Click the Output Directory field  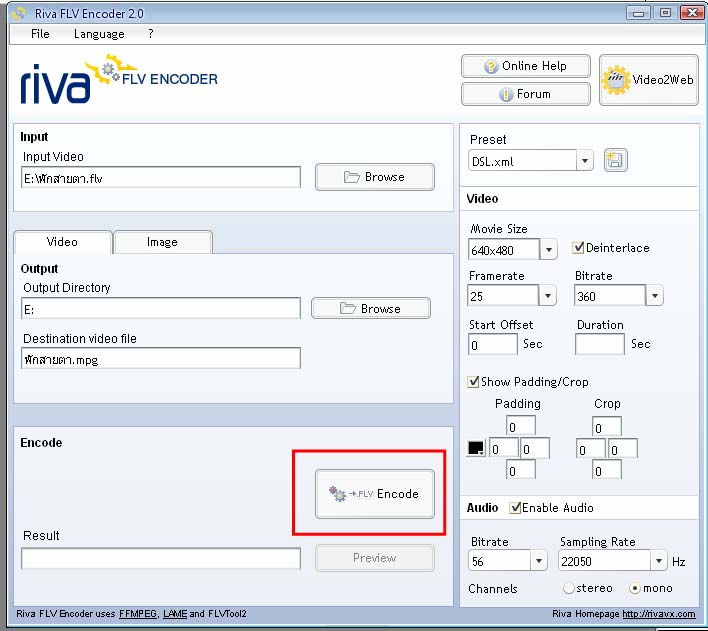(x=161, y=308)
